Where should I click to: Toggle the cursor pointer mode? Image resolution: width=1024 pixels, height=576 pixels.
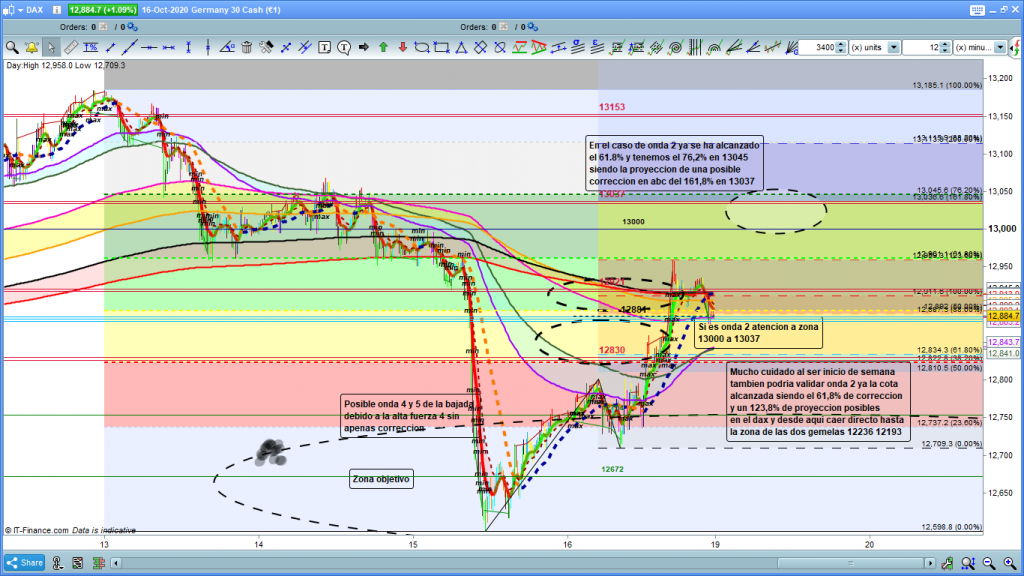50,47
